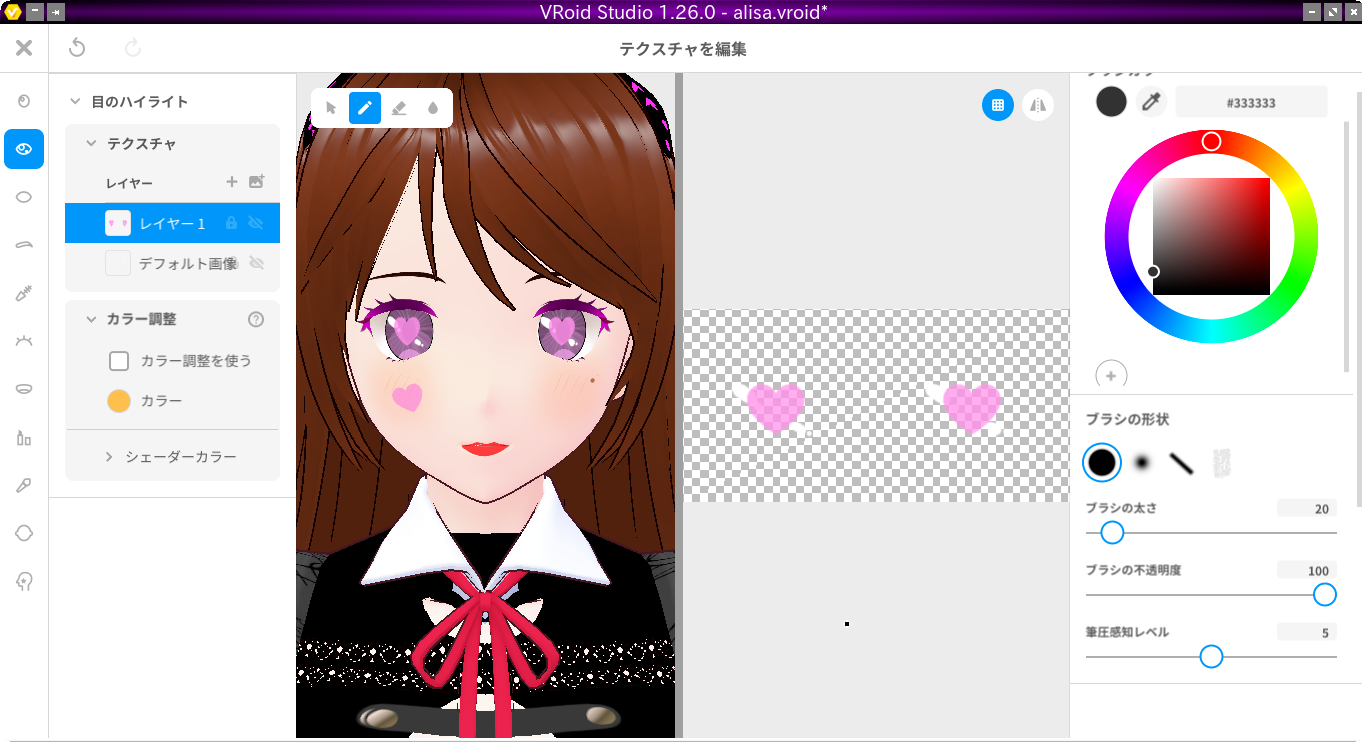Show the デフォルト画像 layer visibility
This screenshot has width=1362, height=742.
[258, 263]
